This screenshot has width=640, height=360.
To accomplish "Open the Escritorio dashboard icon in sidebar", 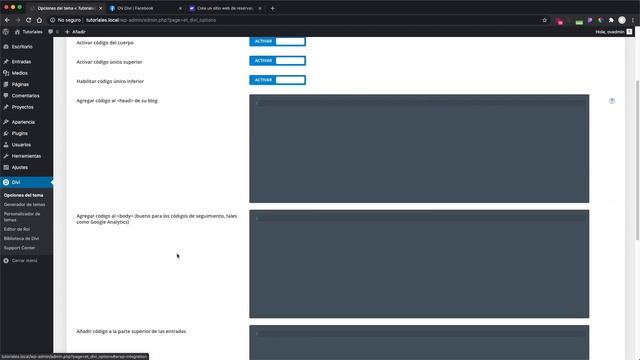I will pos(6,47).
